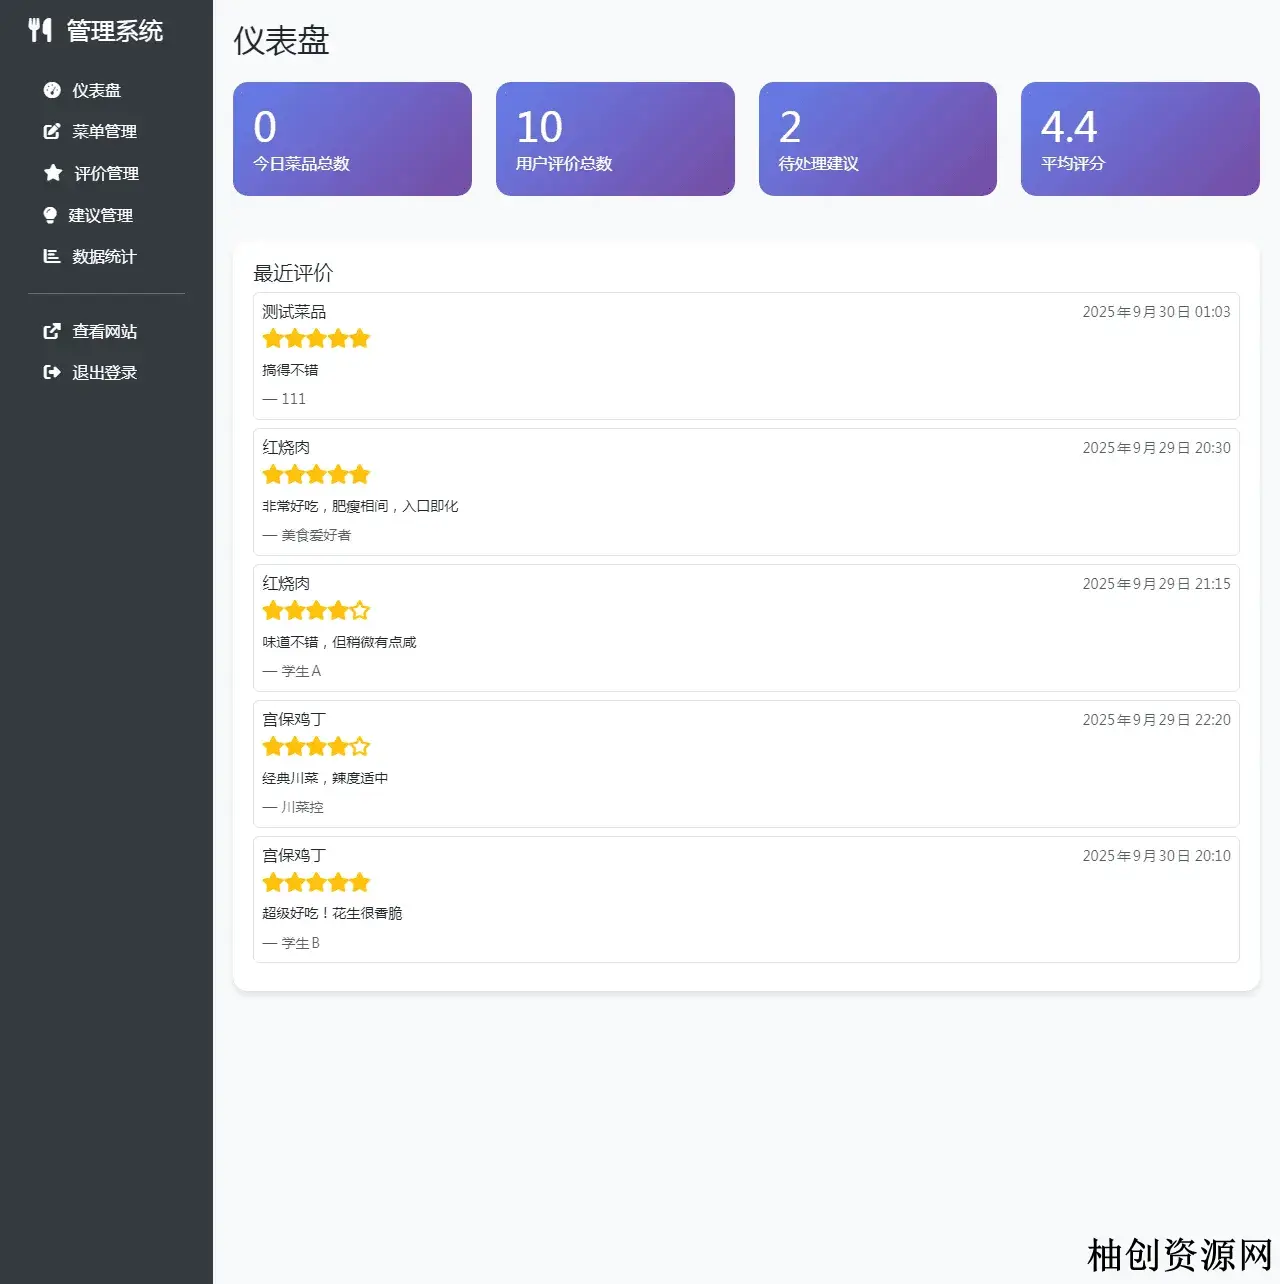Click the lightbulb icon for suggestions

tap(50, 215)
